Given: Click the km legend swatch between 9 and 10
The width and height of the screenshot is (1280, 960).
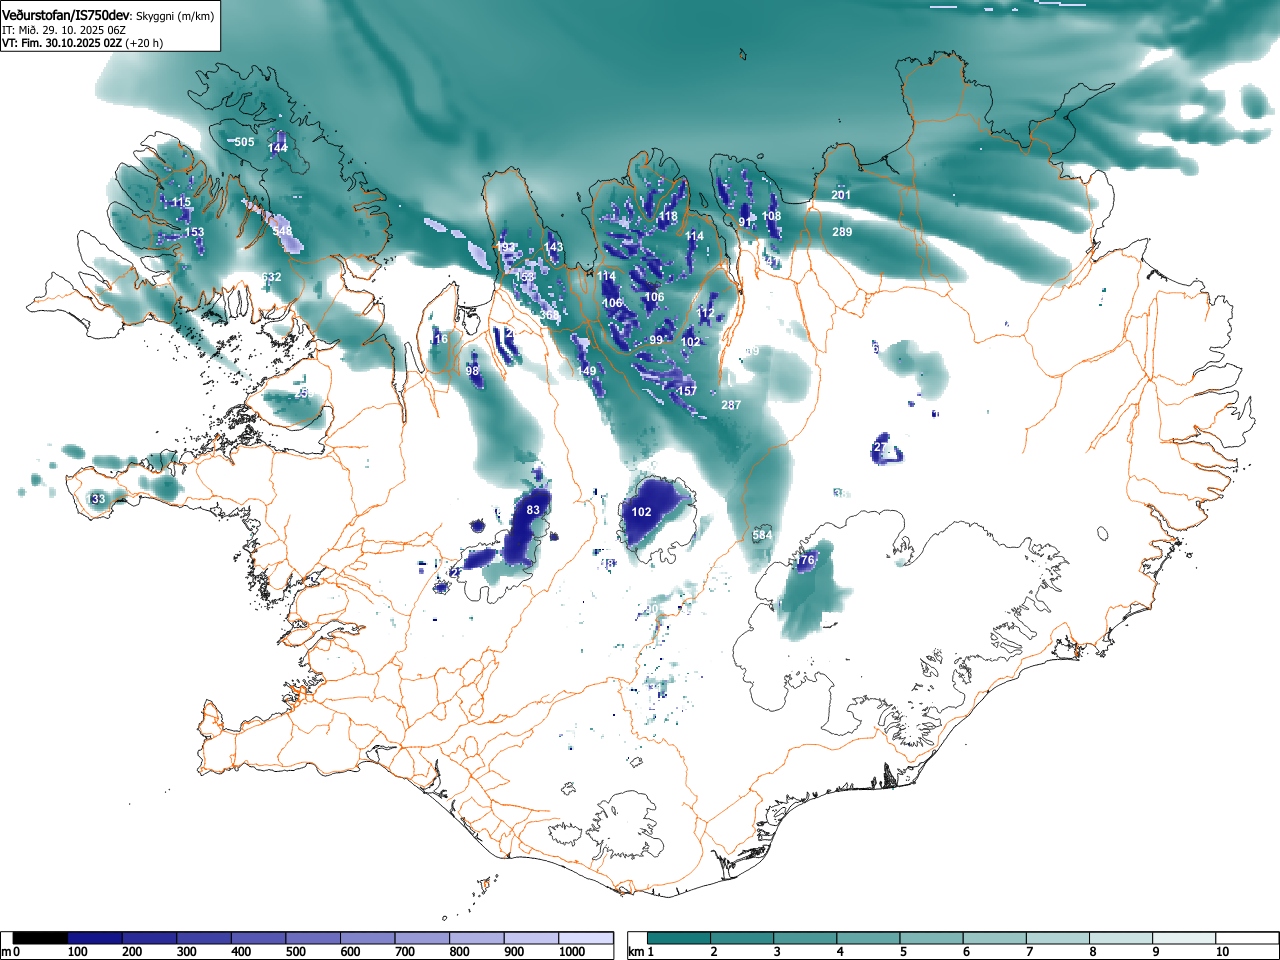Looking at the screenshot, I should 1183,938.
